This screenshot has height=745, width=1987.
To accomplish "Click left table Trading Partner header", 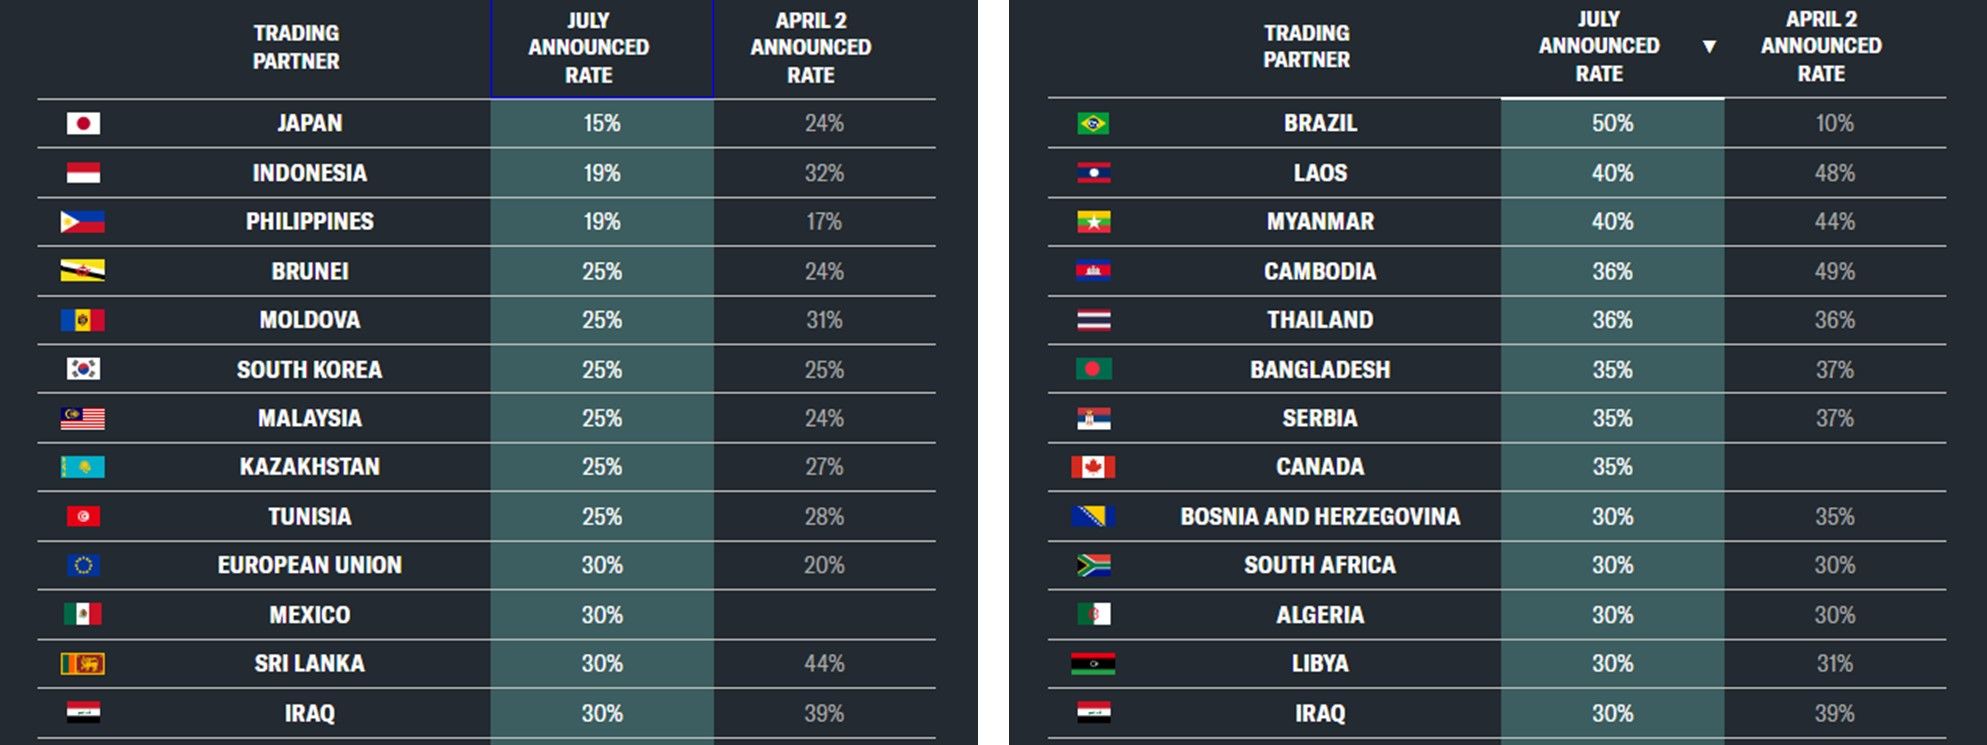I will point(296,47).
